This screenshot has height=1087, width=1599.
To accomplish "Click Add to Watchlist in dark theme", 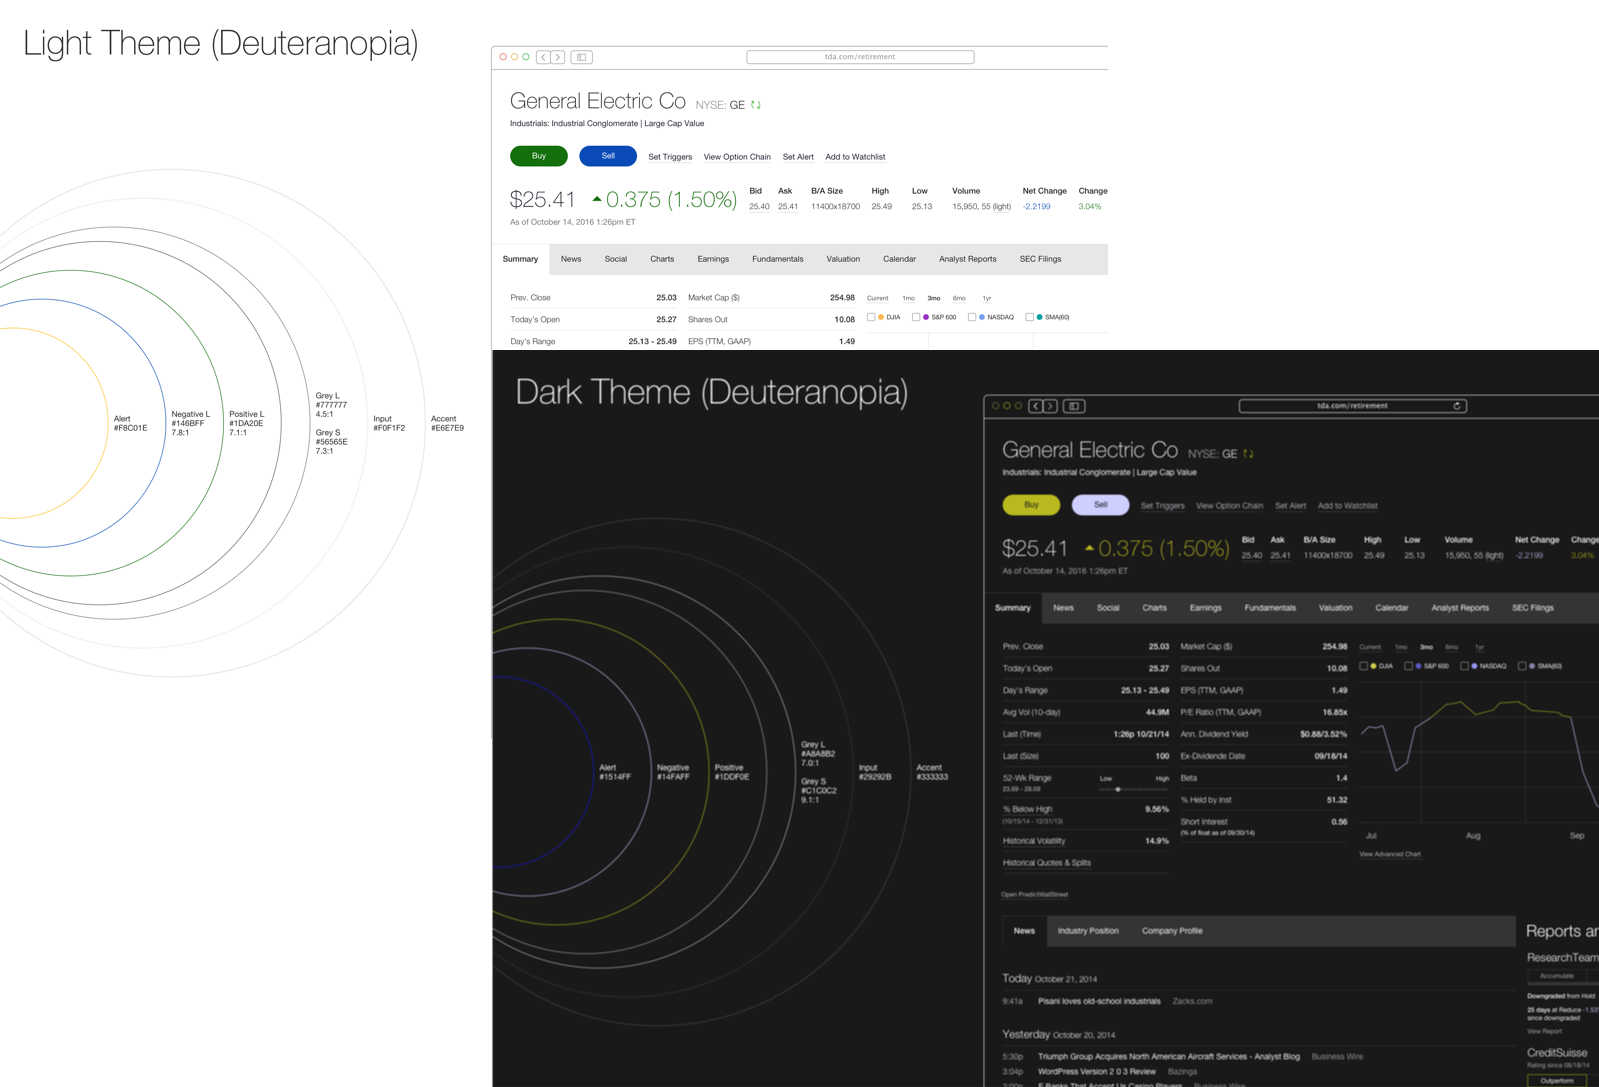I will pyautogui.click(x=1347, y=506).
